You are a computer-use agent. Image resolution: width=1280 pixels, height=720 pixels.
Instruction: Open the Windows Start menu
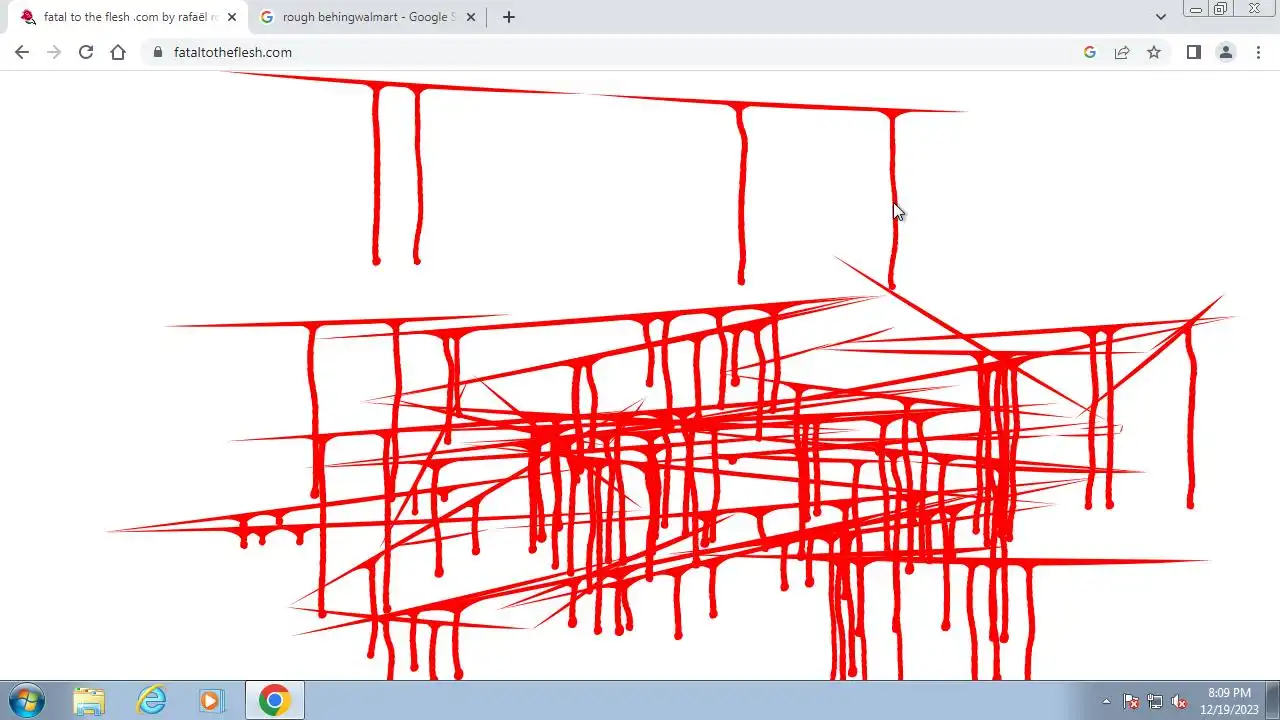pos(25,700)
